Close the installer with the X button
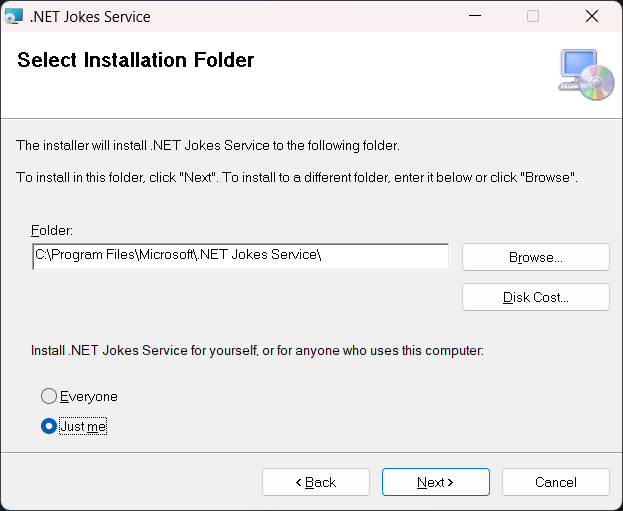The image size is (623, 511). (x=592, y=16)
